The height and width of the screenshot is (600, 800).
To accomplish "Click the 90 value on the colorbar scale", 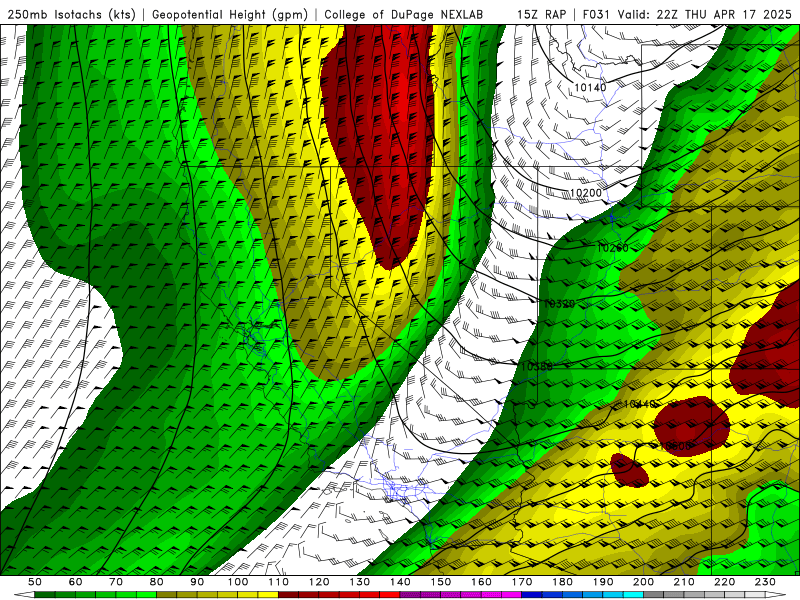I will (x=197, y=582).
